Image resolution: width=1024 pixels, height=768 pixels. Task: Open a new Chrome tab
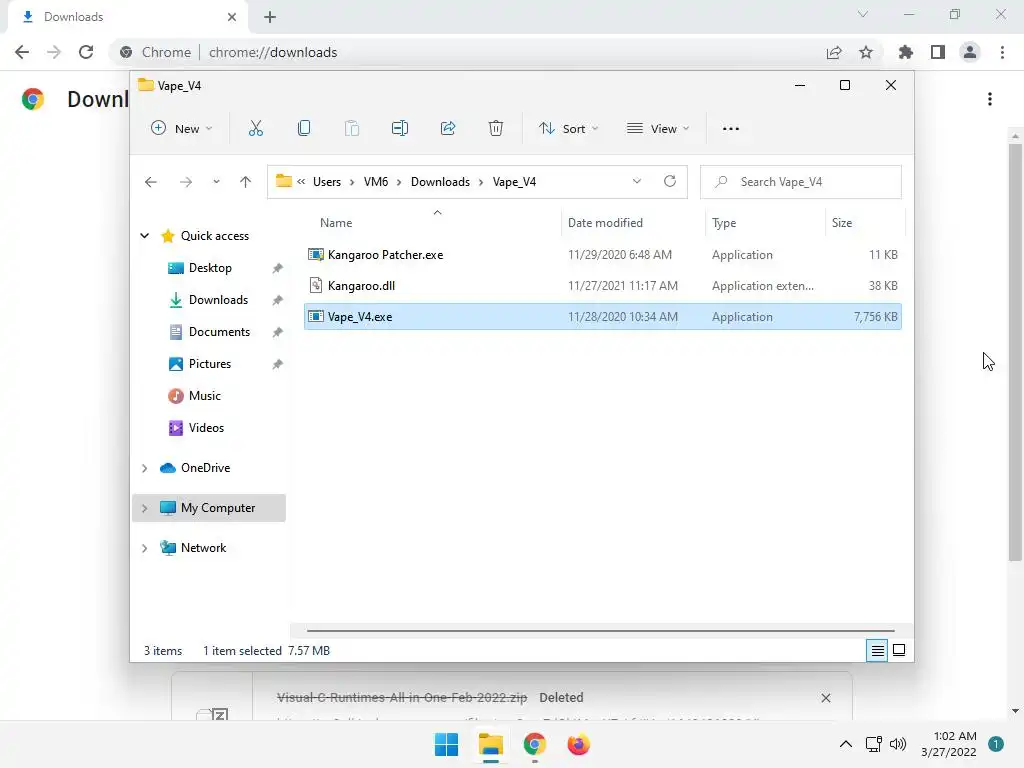point(270,17)
